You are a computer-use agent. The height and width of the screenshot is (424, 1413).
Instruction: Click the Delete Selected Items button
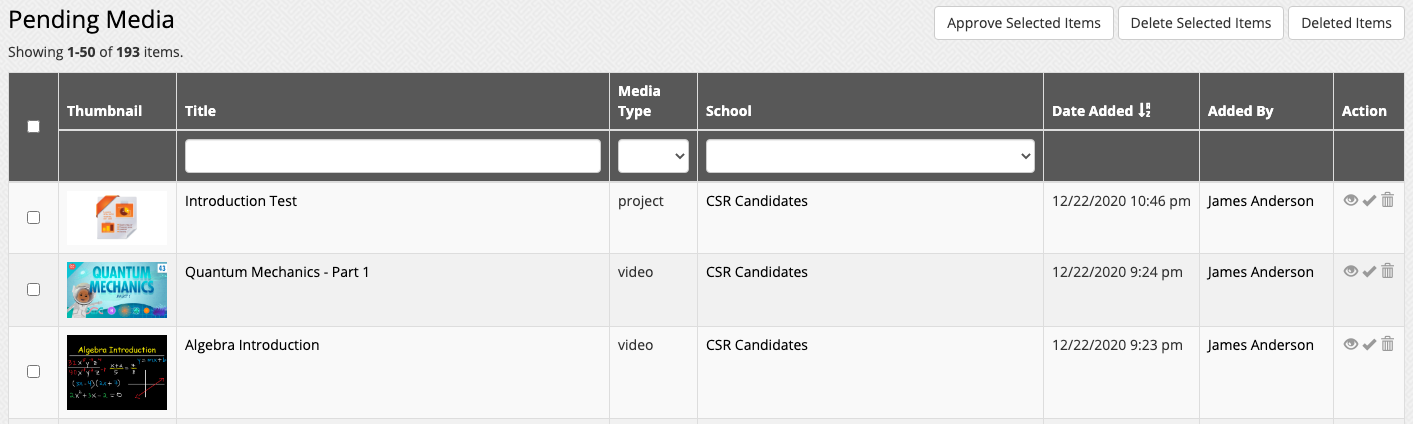[x=1200, y=23]
